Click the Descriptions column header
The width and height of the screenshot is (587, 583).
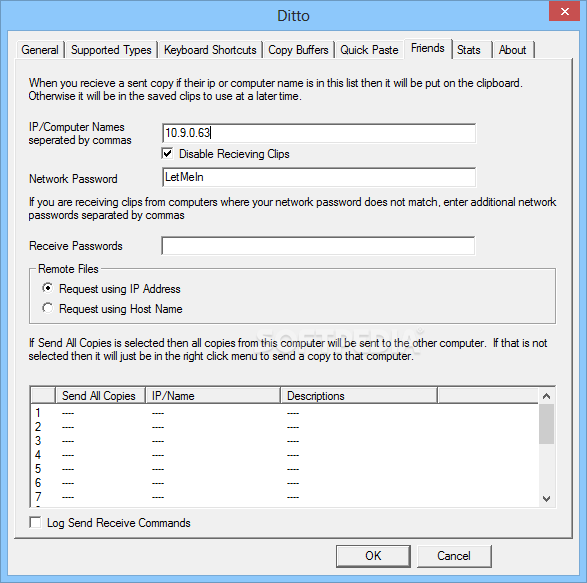coord(359,396)
